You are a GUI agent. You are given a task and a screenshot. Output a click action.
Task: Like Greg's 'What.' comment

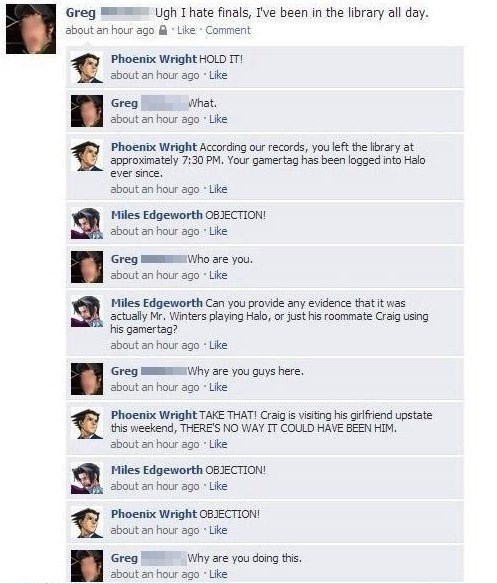pyautogui.click(x=218, y=119)
